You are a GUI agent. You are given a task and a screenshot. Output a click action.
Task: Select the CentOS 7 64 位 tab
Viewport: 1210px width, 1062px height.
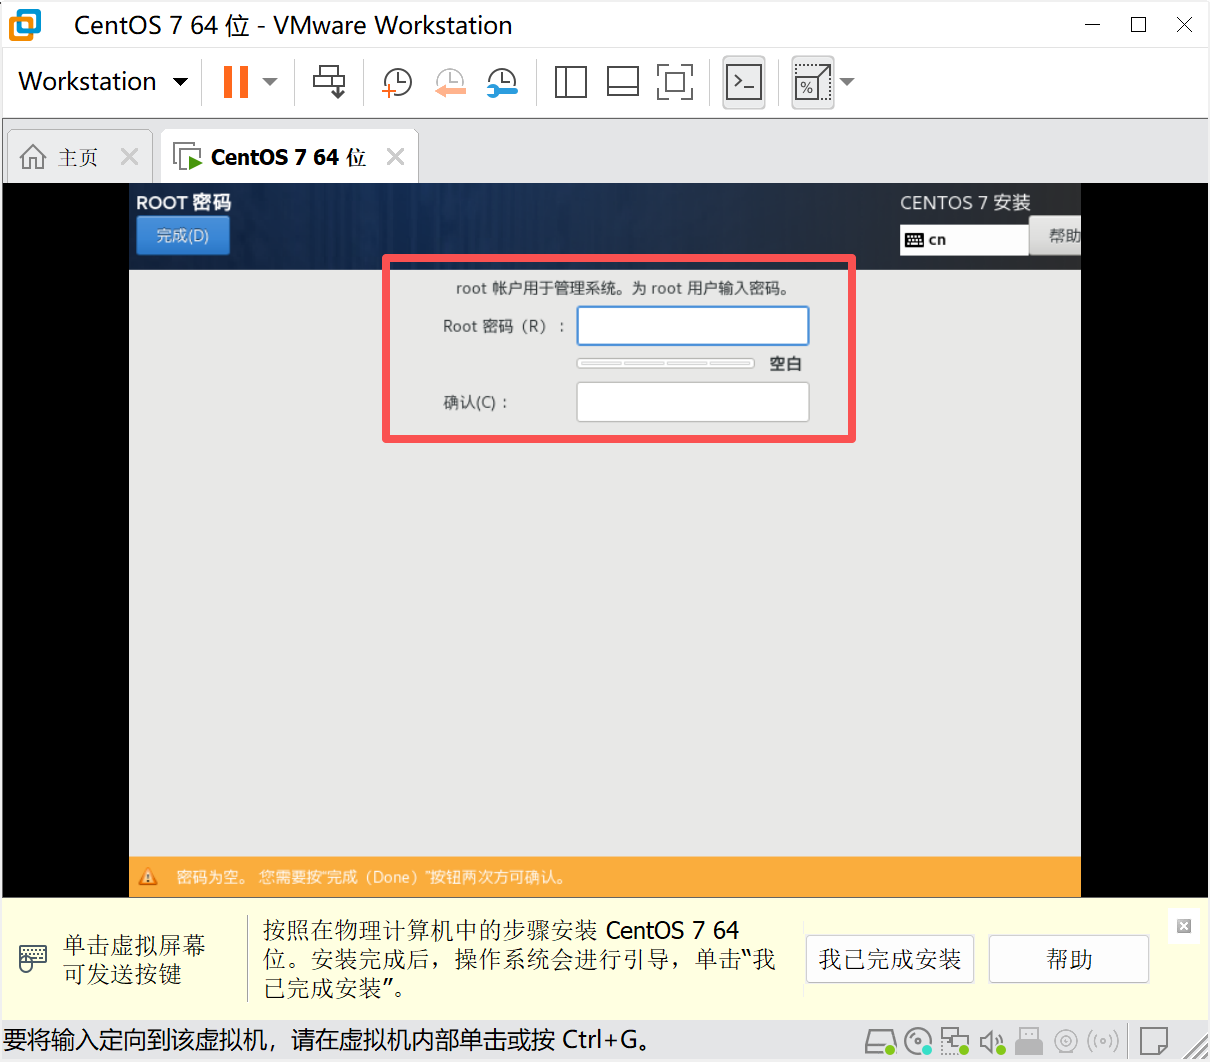(x=288, y=157)
